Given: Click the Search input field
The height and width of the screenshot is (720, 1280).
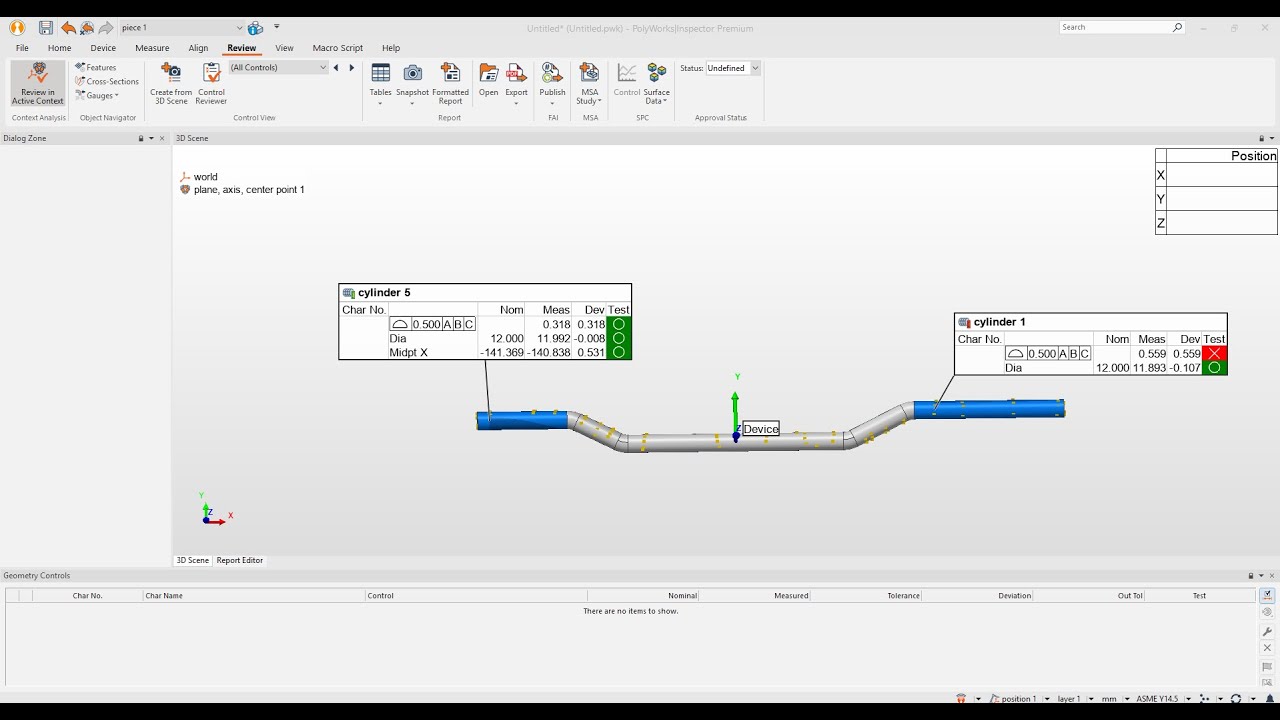Looking at the screenshot, I should [1115, 28].
